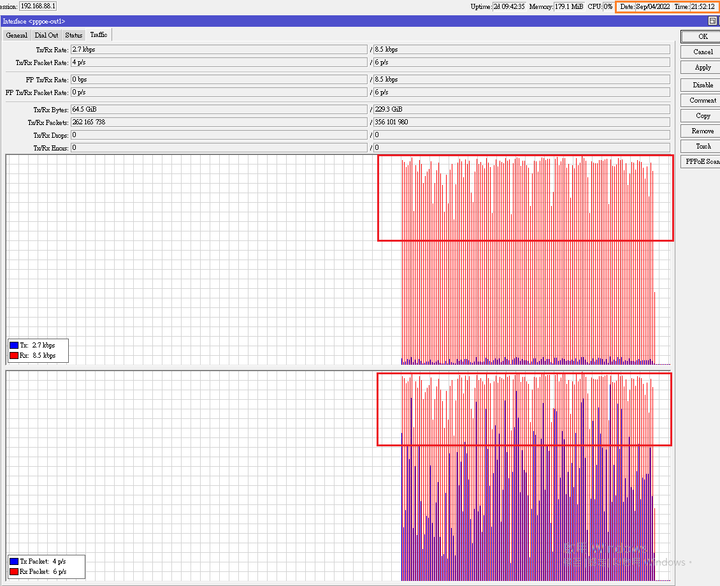
Task: Click the Tx Packets 262 165 738 field
Action: pos(219,122)
